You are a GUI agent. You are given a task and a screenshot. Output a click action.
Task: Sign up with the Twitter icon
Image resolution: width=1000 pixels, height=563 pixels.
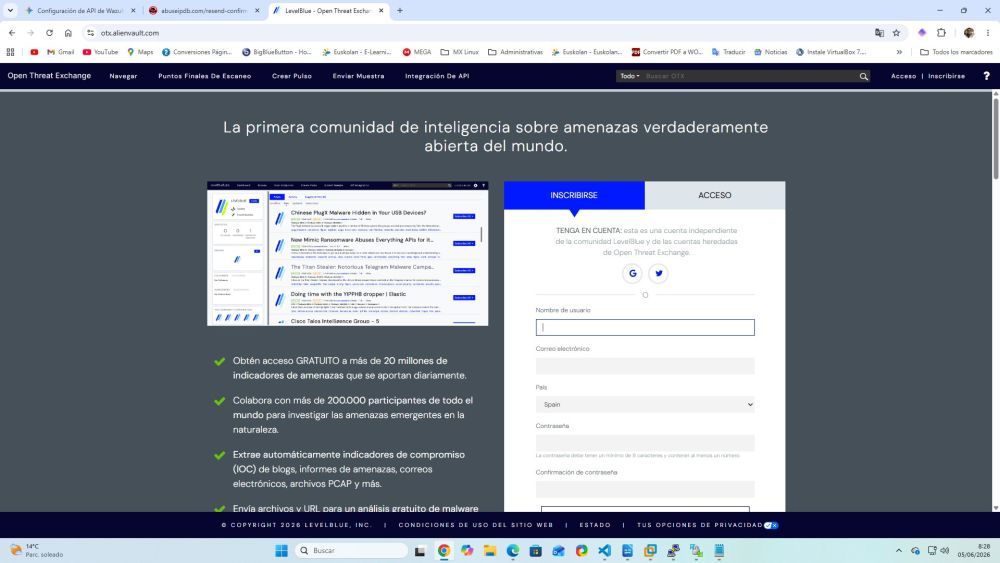(x=658, y=274)
